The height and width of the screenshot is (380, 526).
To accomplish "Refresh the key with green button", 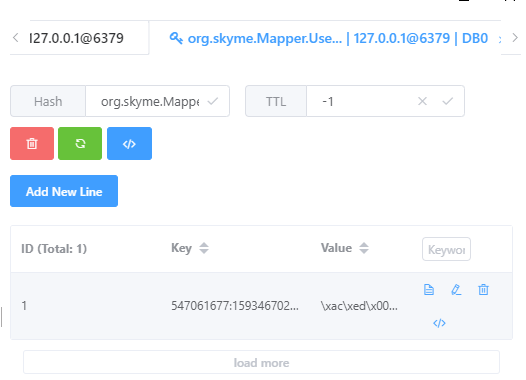I will coord(80,144).
